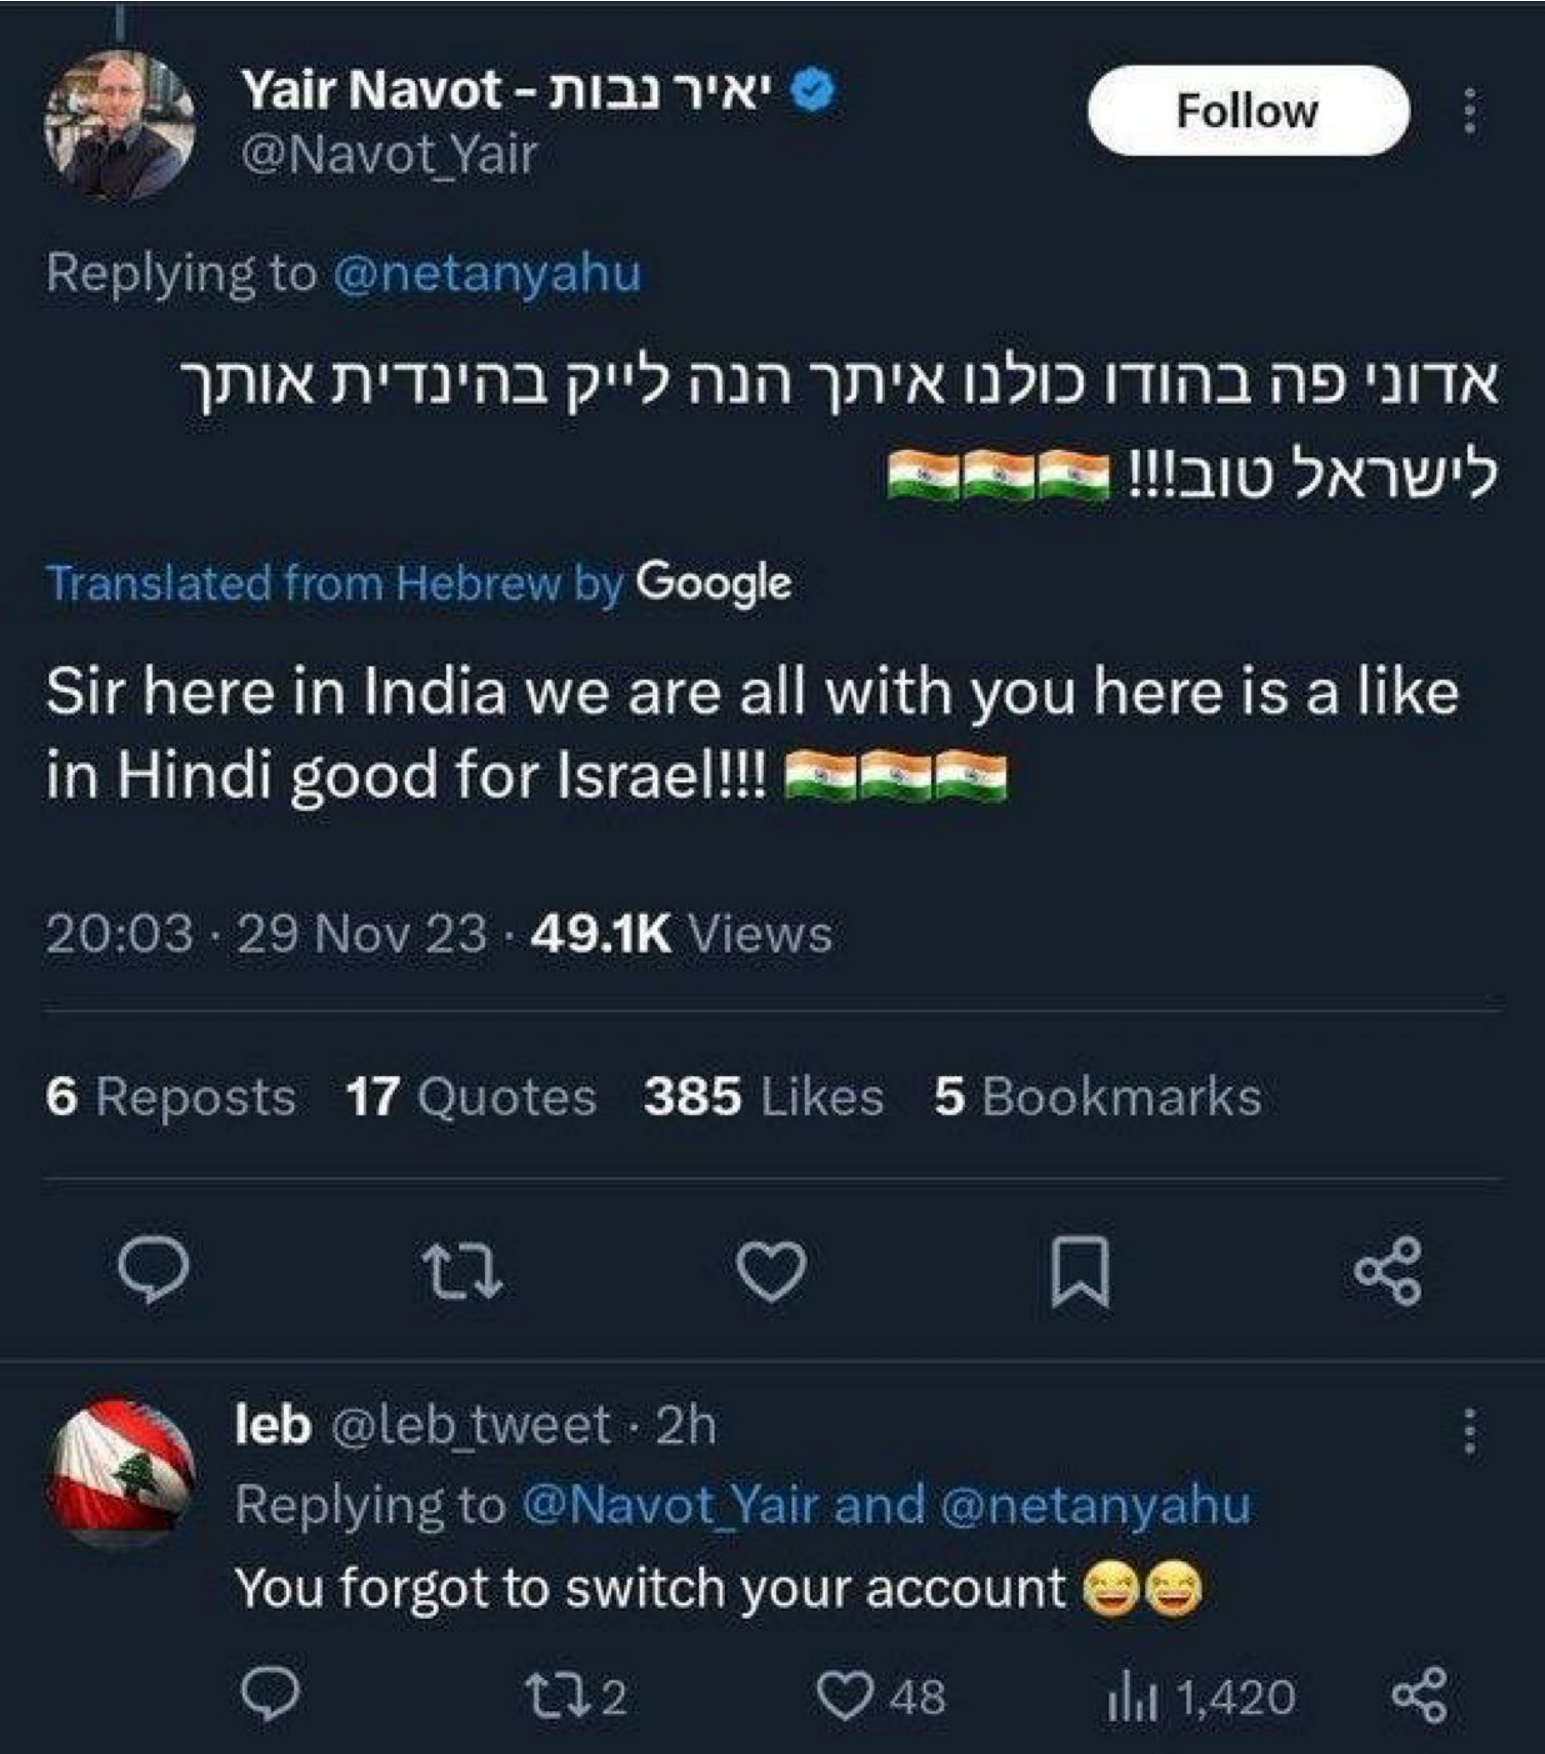Follow Yair Navot account
The width and height of the screenshot is (1545, 1754).
coord(1248,110)
